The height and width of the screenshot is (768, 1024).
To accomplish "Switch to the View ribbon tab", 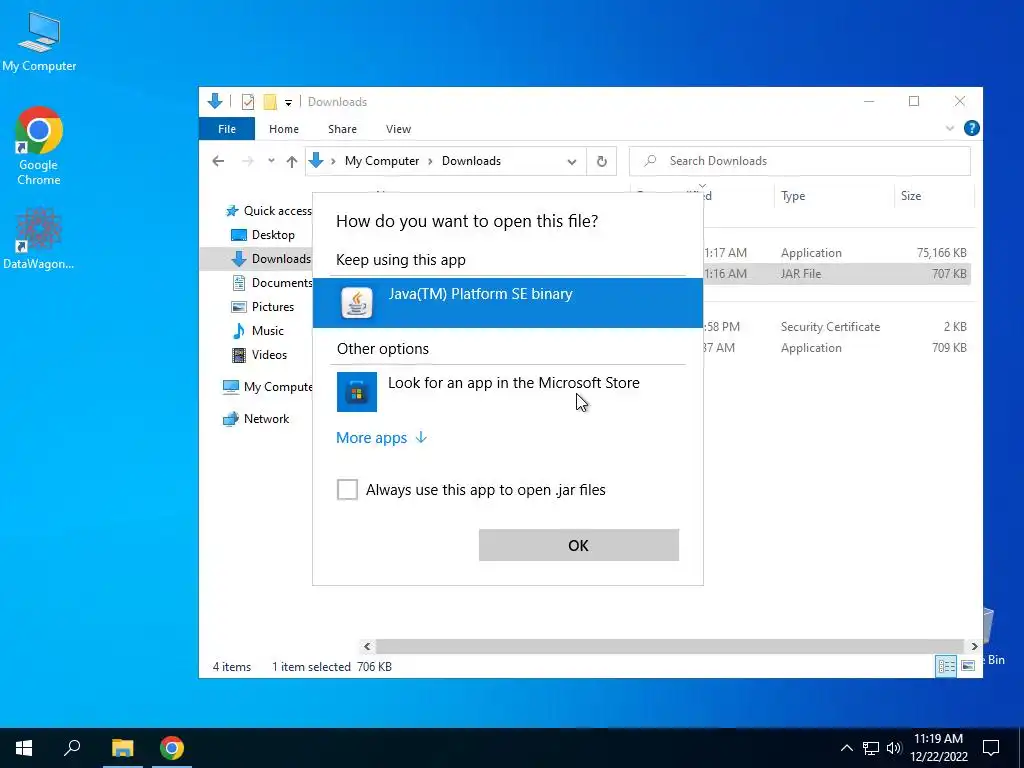I will [398, 129].
